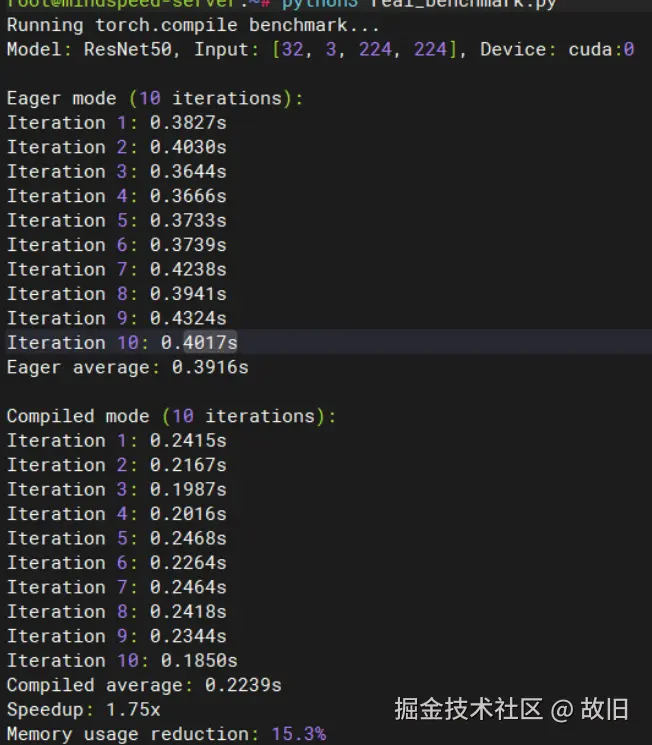652x745 pixels.
Task: Select the eager line 'Iteration 4: 0.3666s'
Action: coord(116,196)
